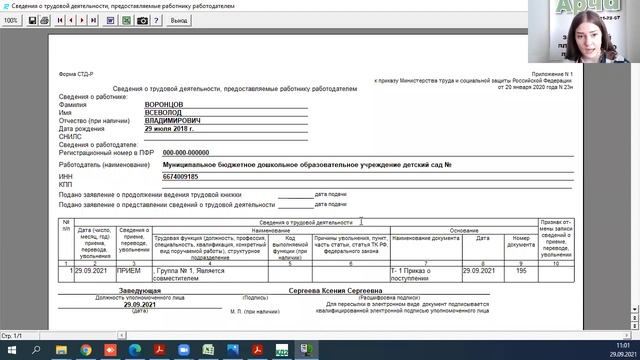Click the vertical scrollbar down arrow
The width and height of the screenshot is (640, 360).
[x=635, y=309]
